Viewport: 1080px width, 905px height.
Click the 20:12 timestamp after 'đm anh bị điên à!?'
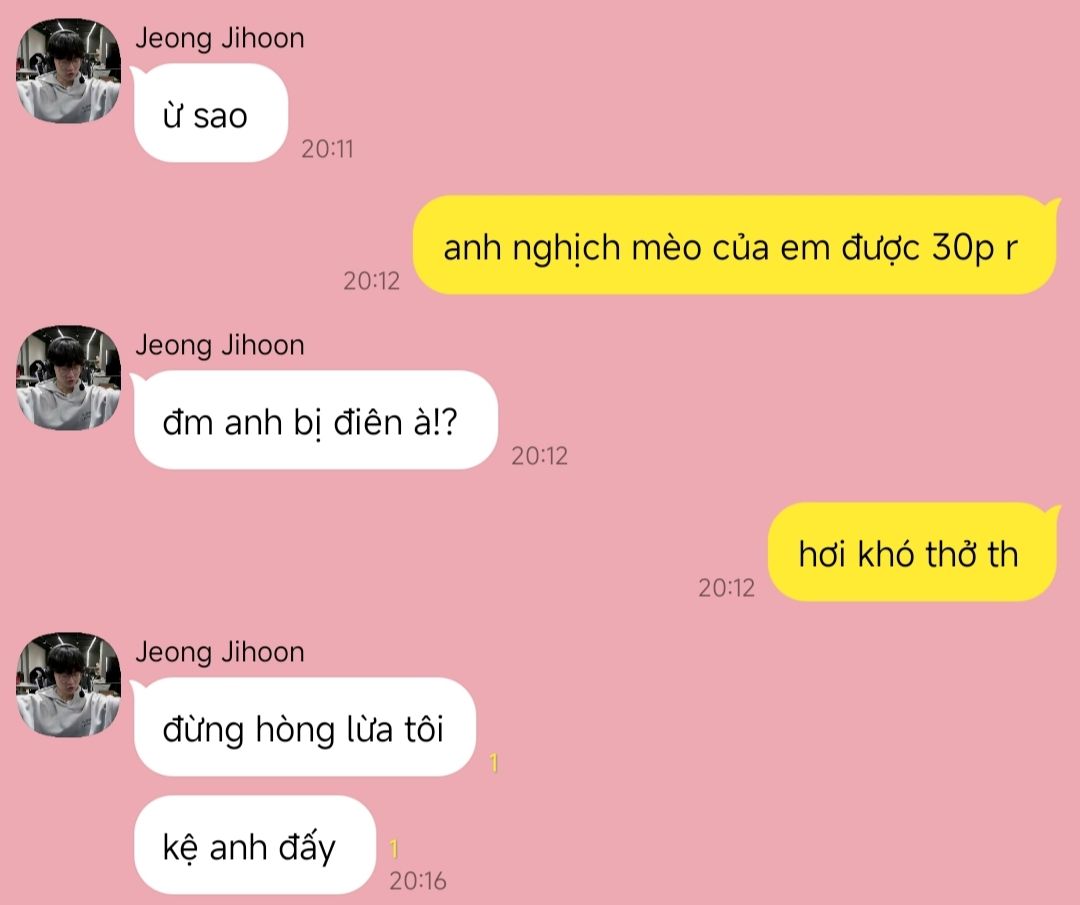(539, 456)
